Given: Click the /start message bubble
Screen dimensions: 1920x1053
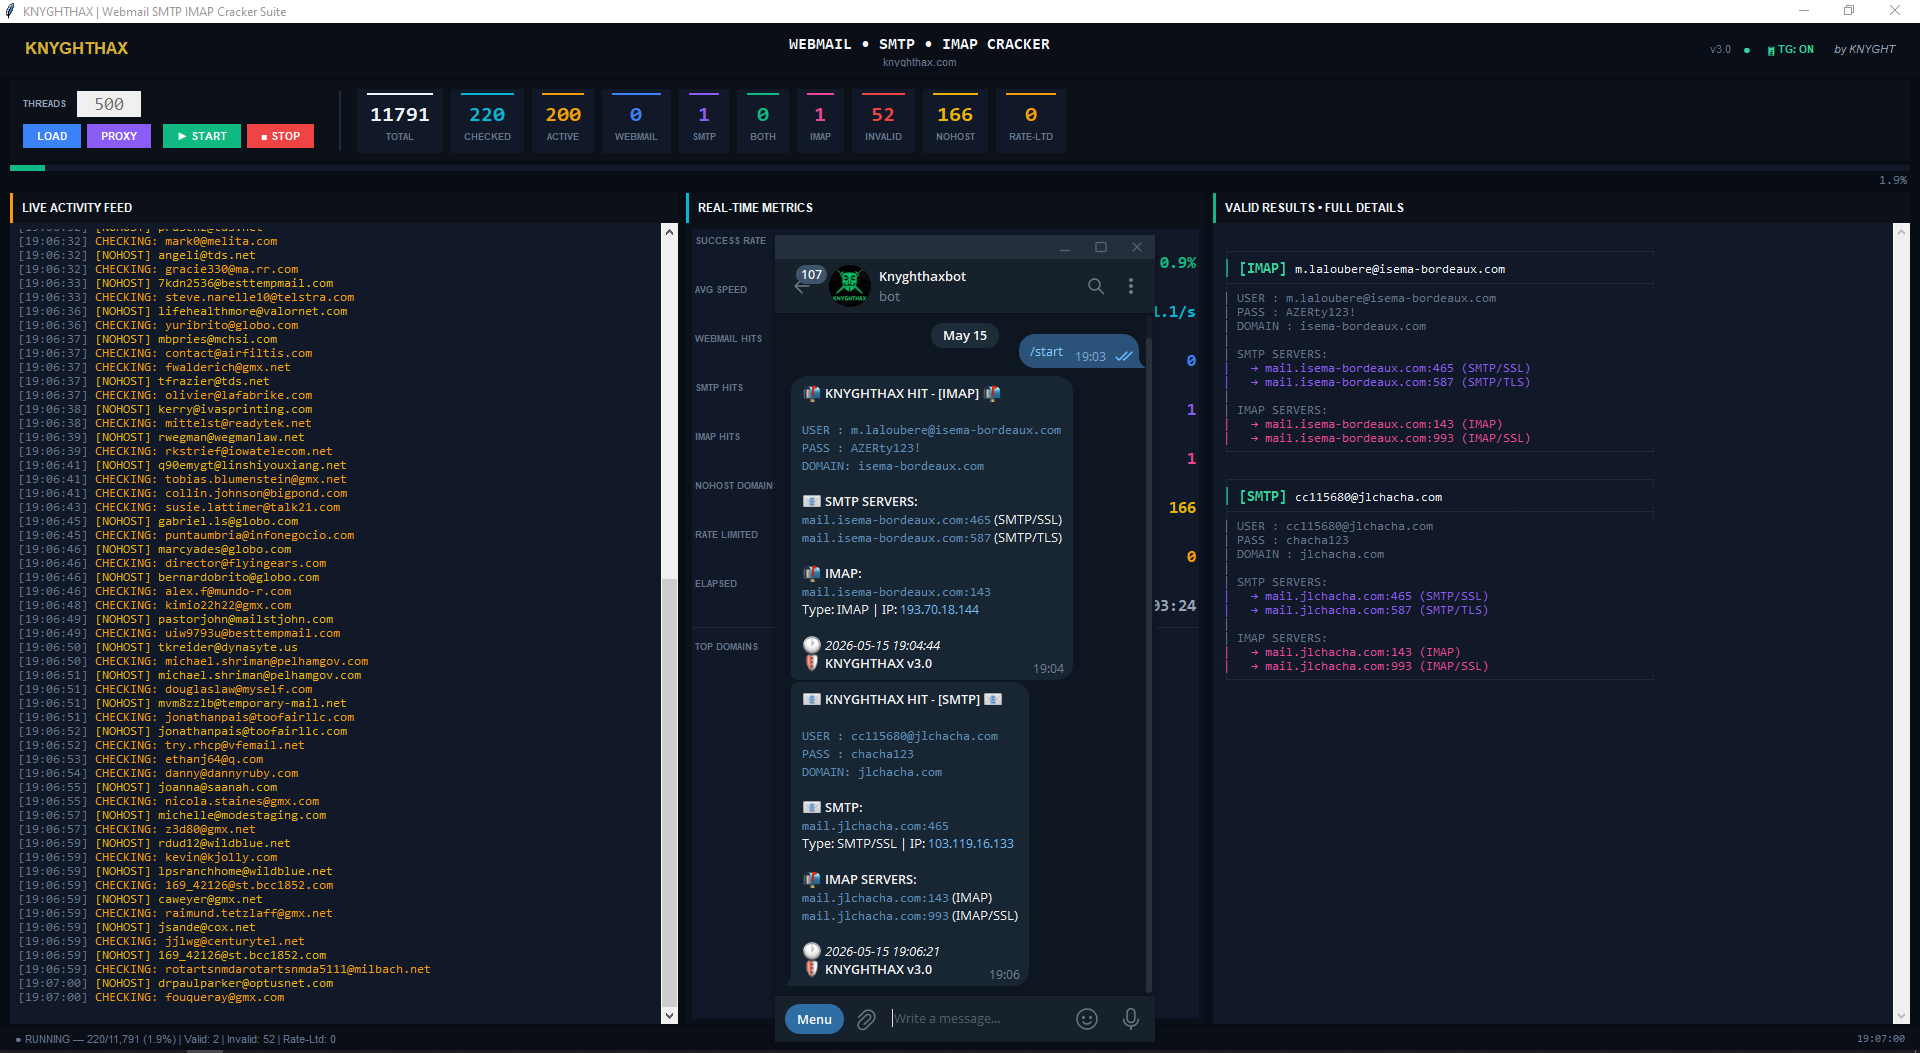Looking at the screenshot, I should (x=1079, y=352).
